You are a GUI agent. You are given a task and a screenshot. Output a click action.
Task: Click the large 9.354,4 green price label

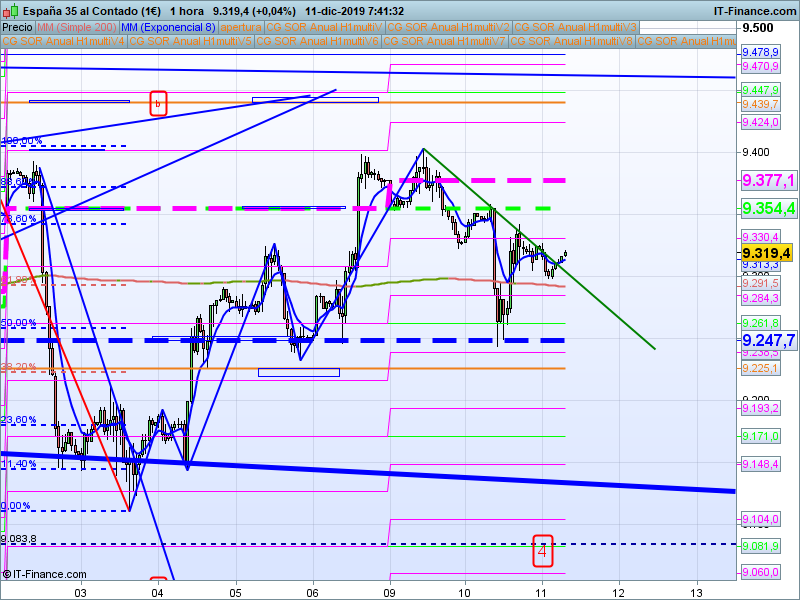point(768,208)
